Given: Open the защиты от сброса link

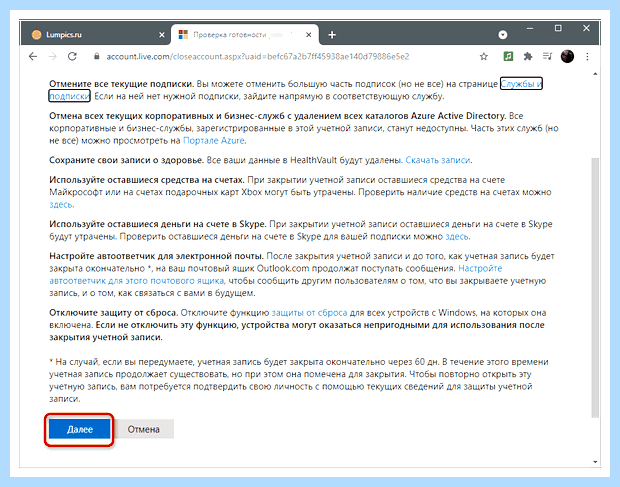Looking at the screenshot, I should pyautogui.click(x=309, y=313).
